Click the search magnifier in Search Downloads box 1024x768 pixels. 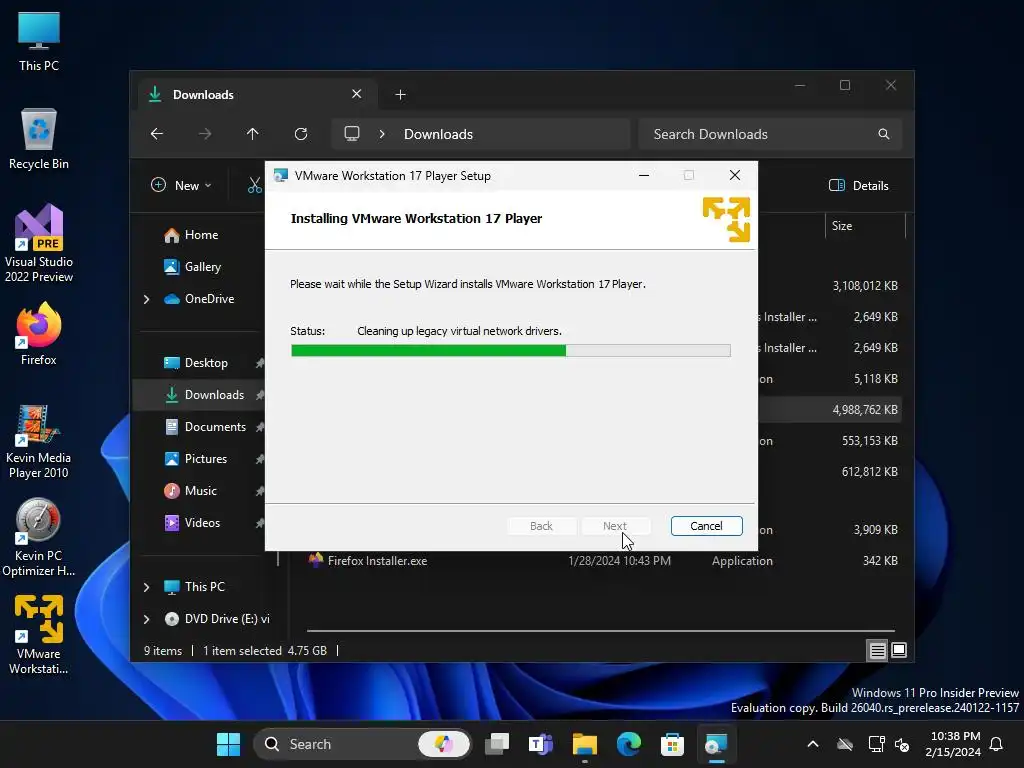point(884,134)
